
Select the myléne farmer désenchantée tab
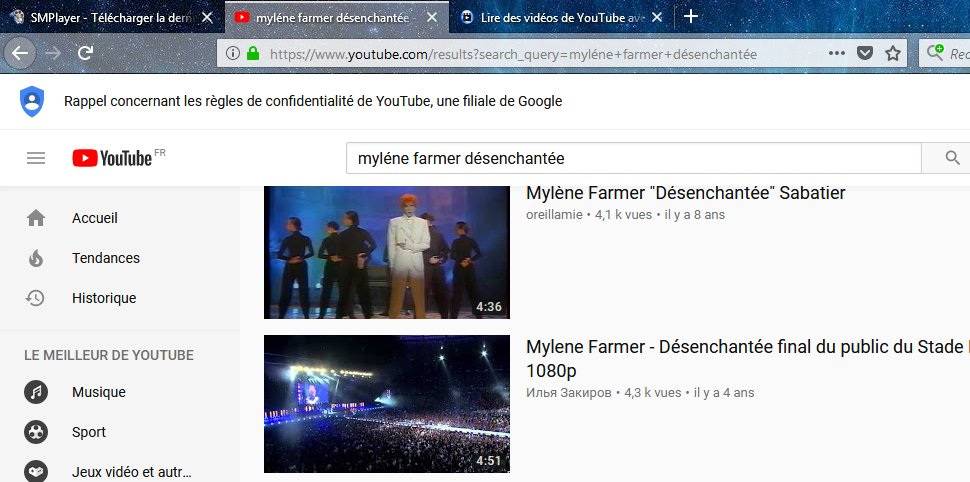(336, 17)
